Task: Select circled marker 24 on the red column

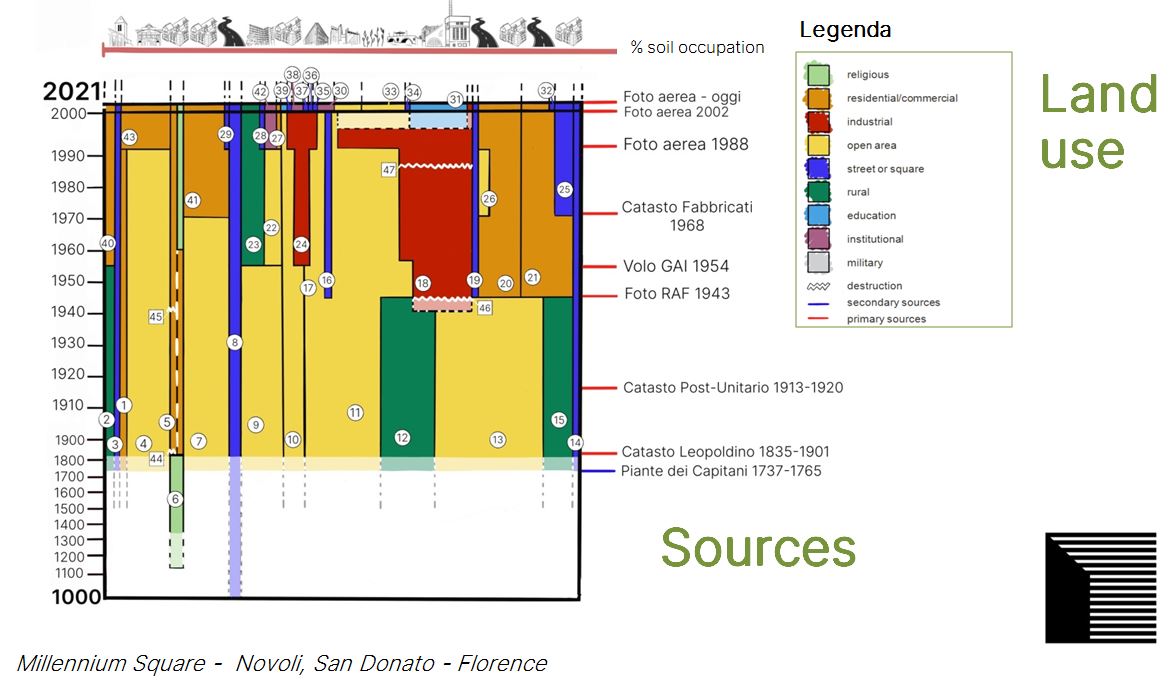Action: coord(301,244)
